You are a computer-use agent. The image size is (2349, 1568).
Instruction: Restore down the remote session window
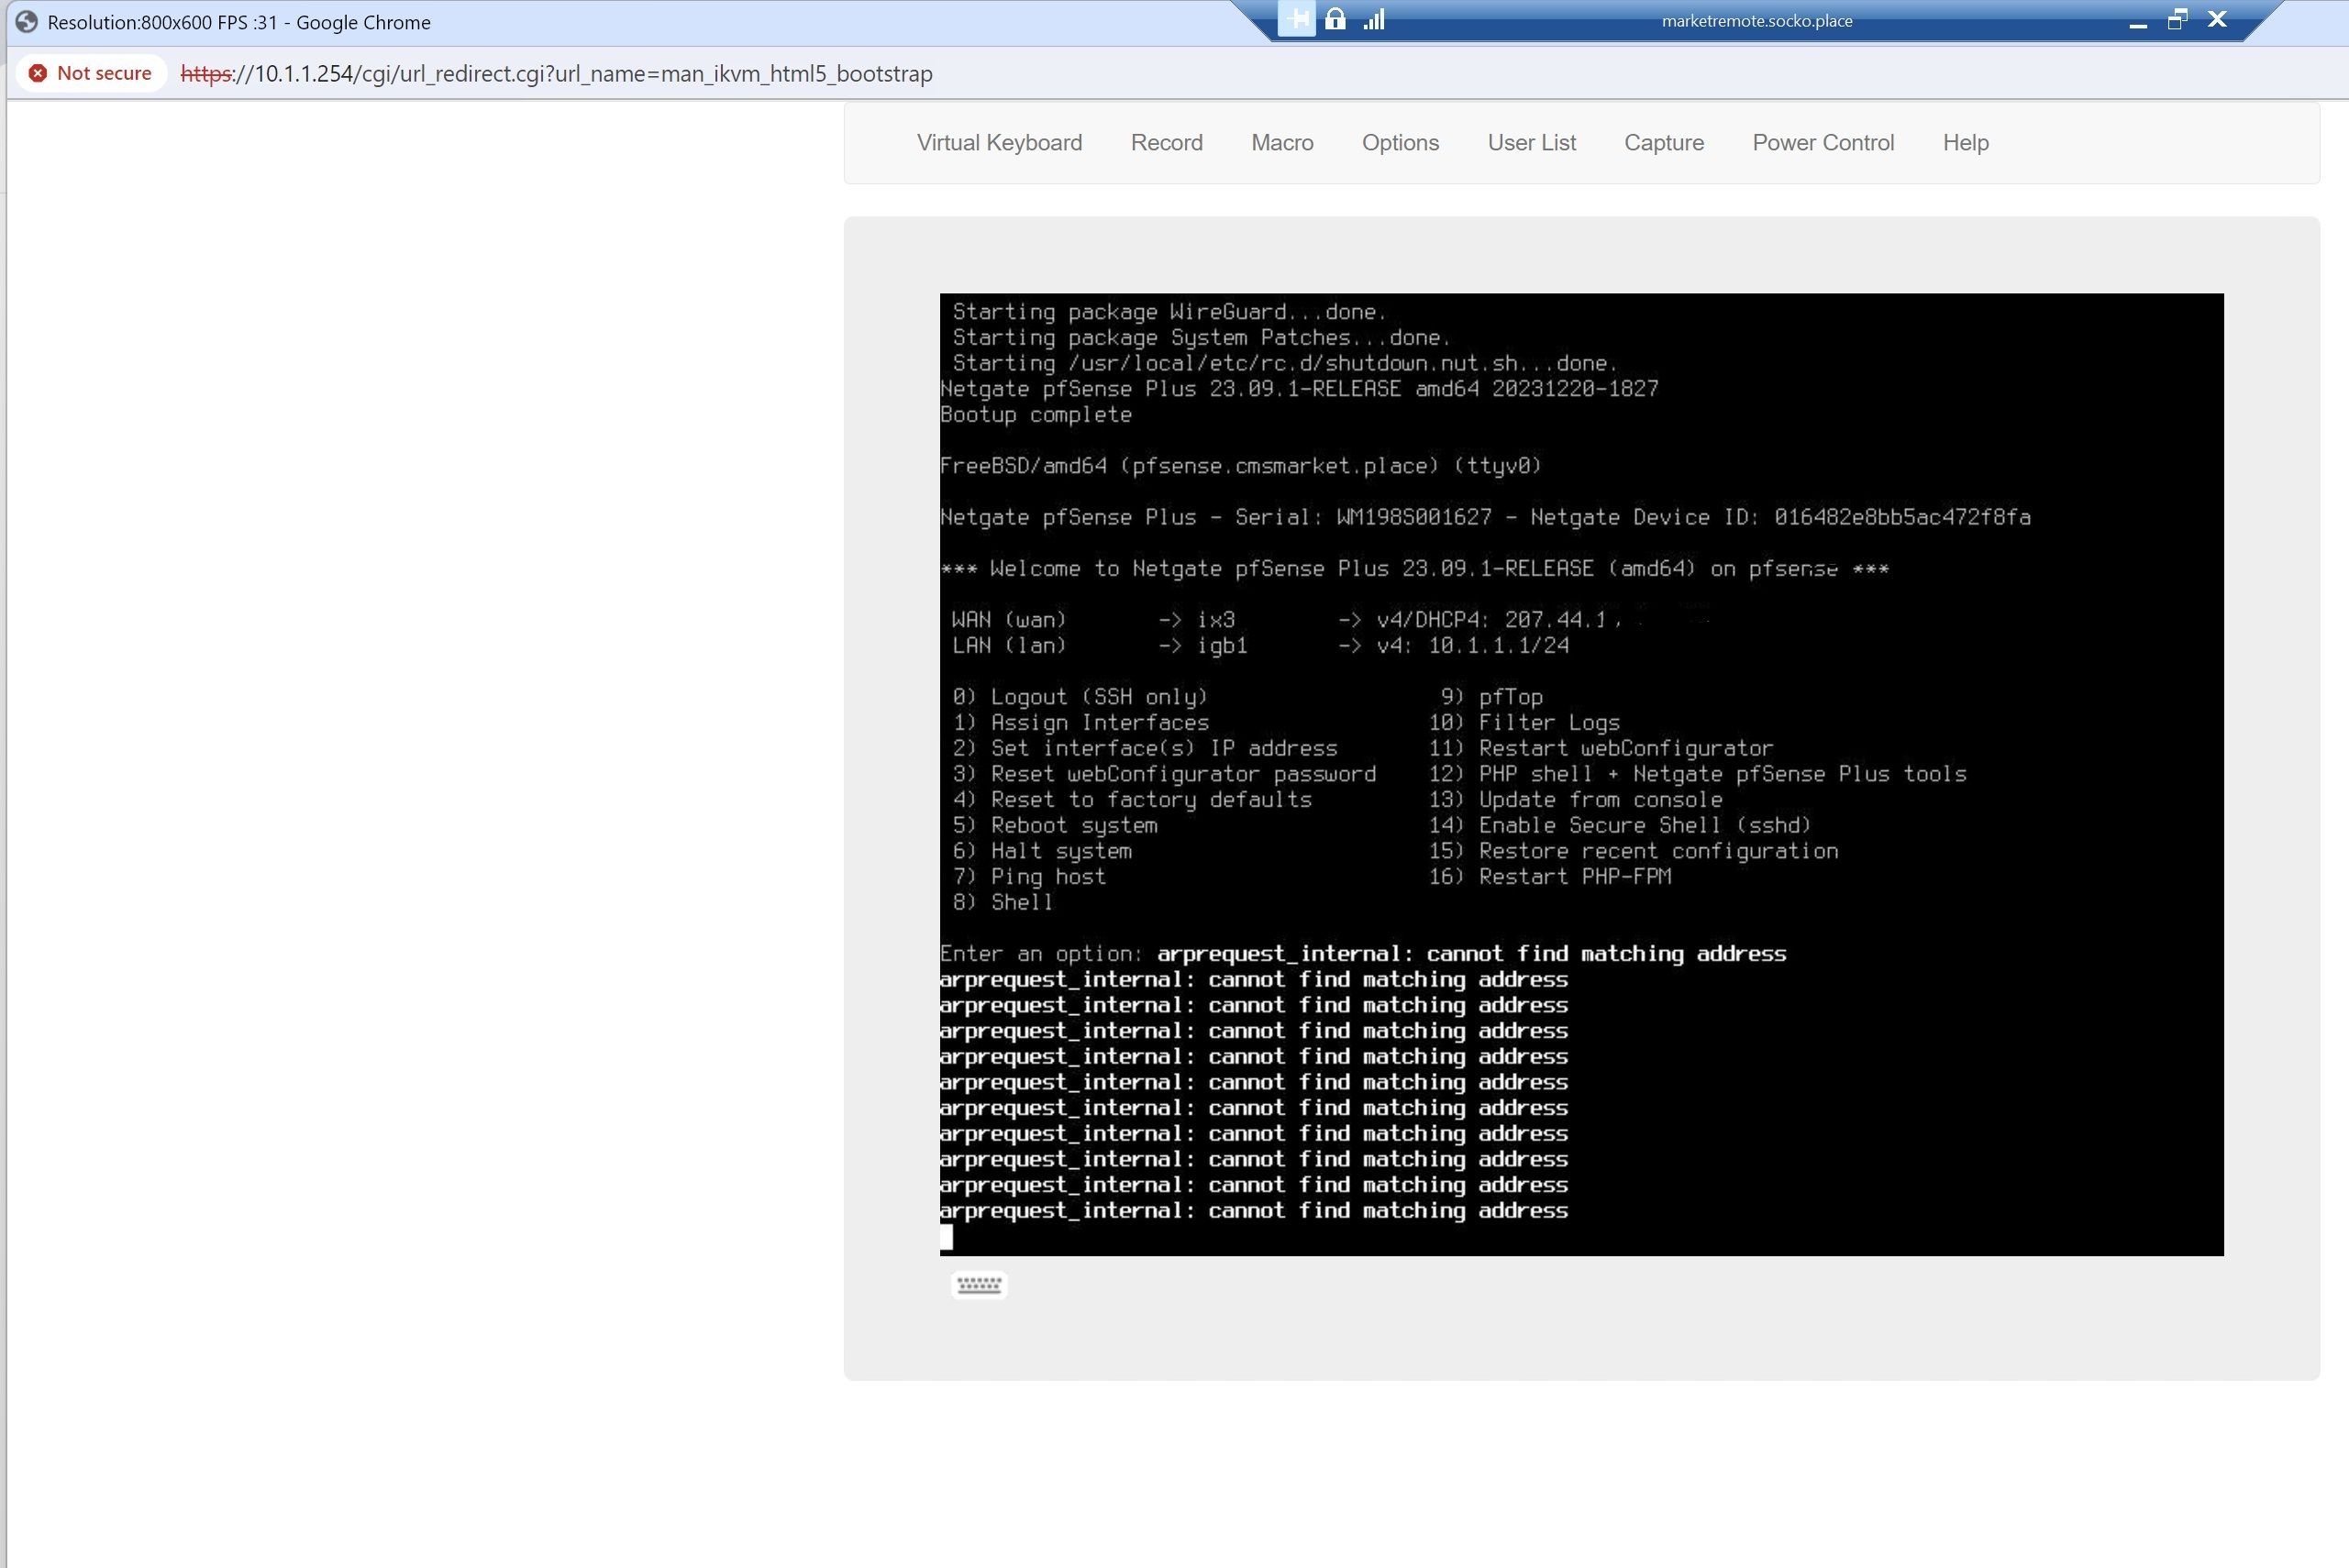pos(2177,20)
